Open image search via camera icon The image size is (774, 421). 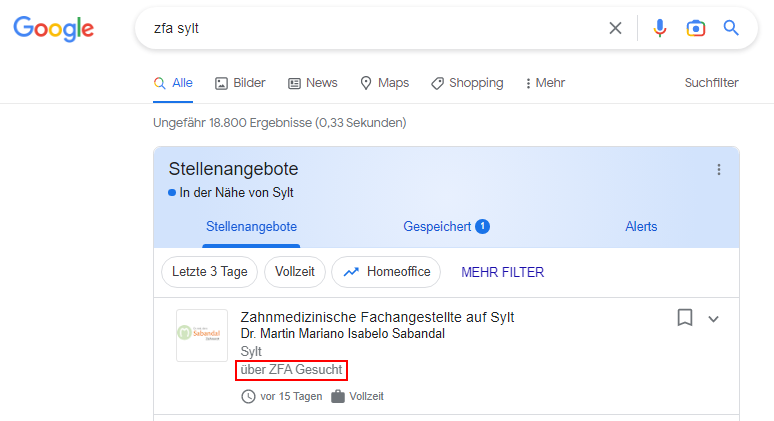click(696, 28)
